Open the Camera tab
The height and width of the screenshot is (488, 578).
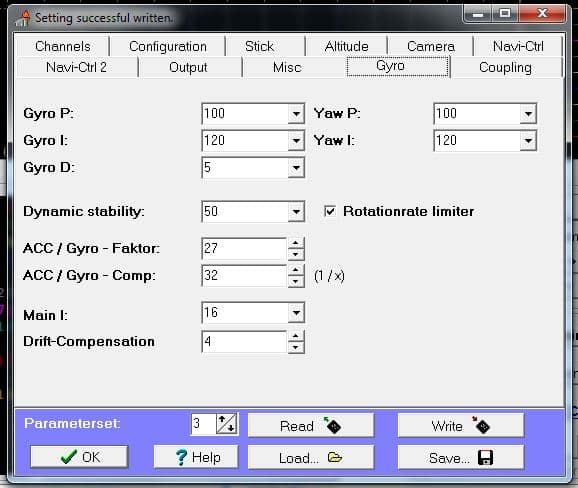(431, 46)
